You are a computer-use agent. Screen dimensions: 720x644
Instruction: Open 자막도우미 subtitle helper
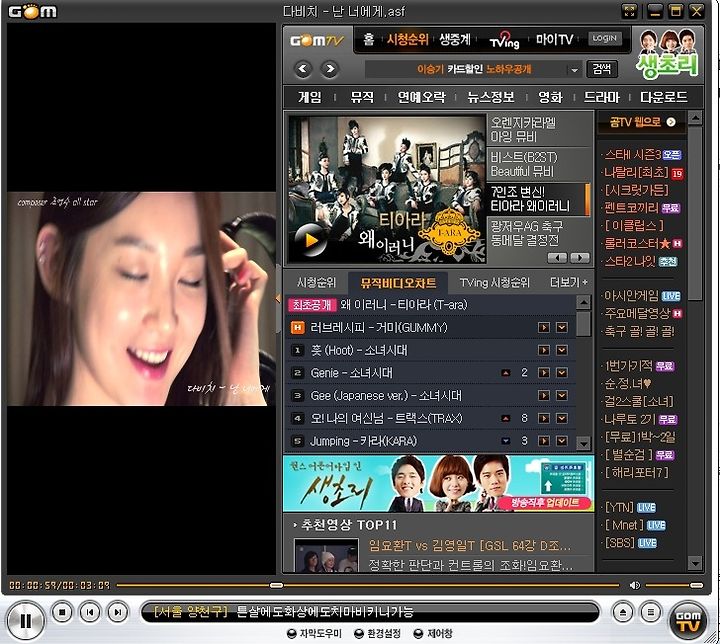pyautogui.click(x=315, y=634)
